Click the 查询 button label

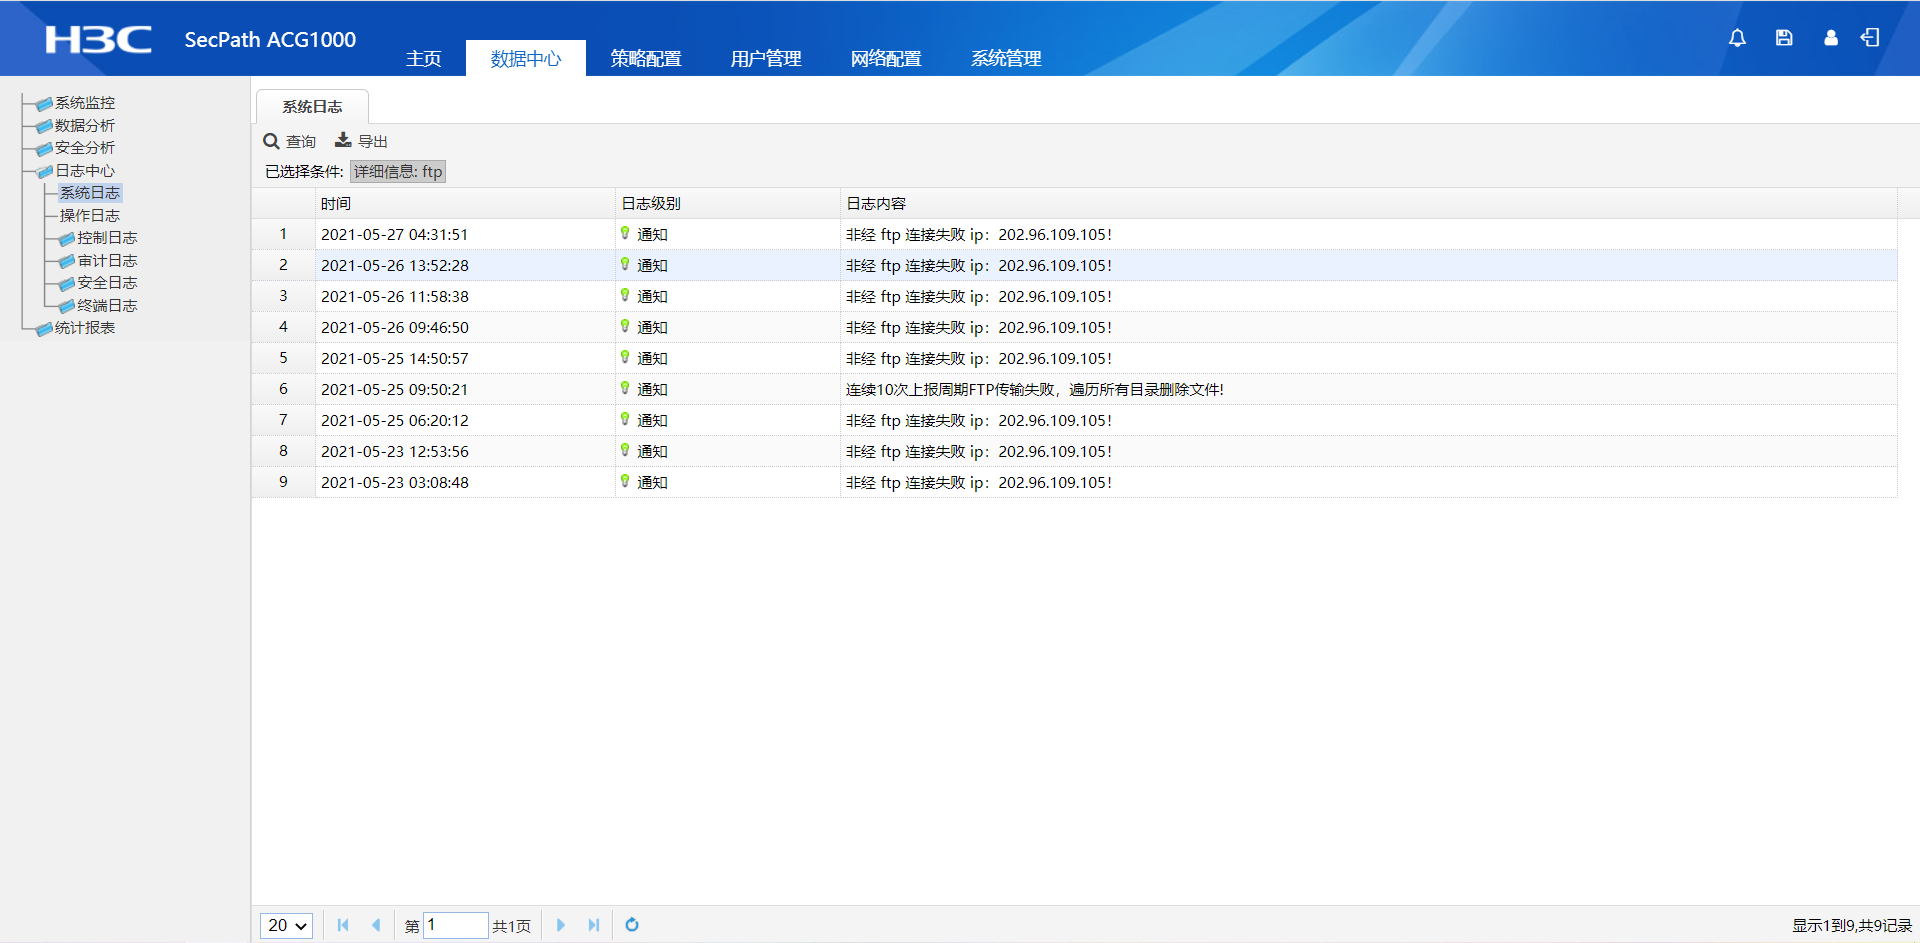(301, 142)
